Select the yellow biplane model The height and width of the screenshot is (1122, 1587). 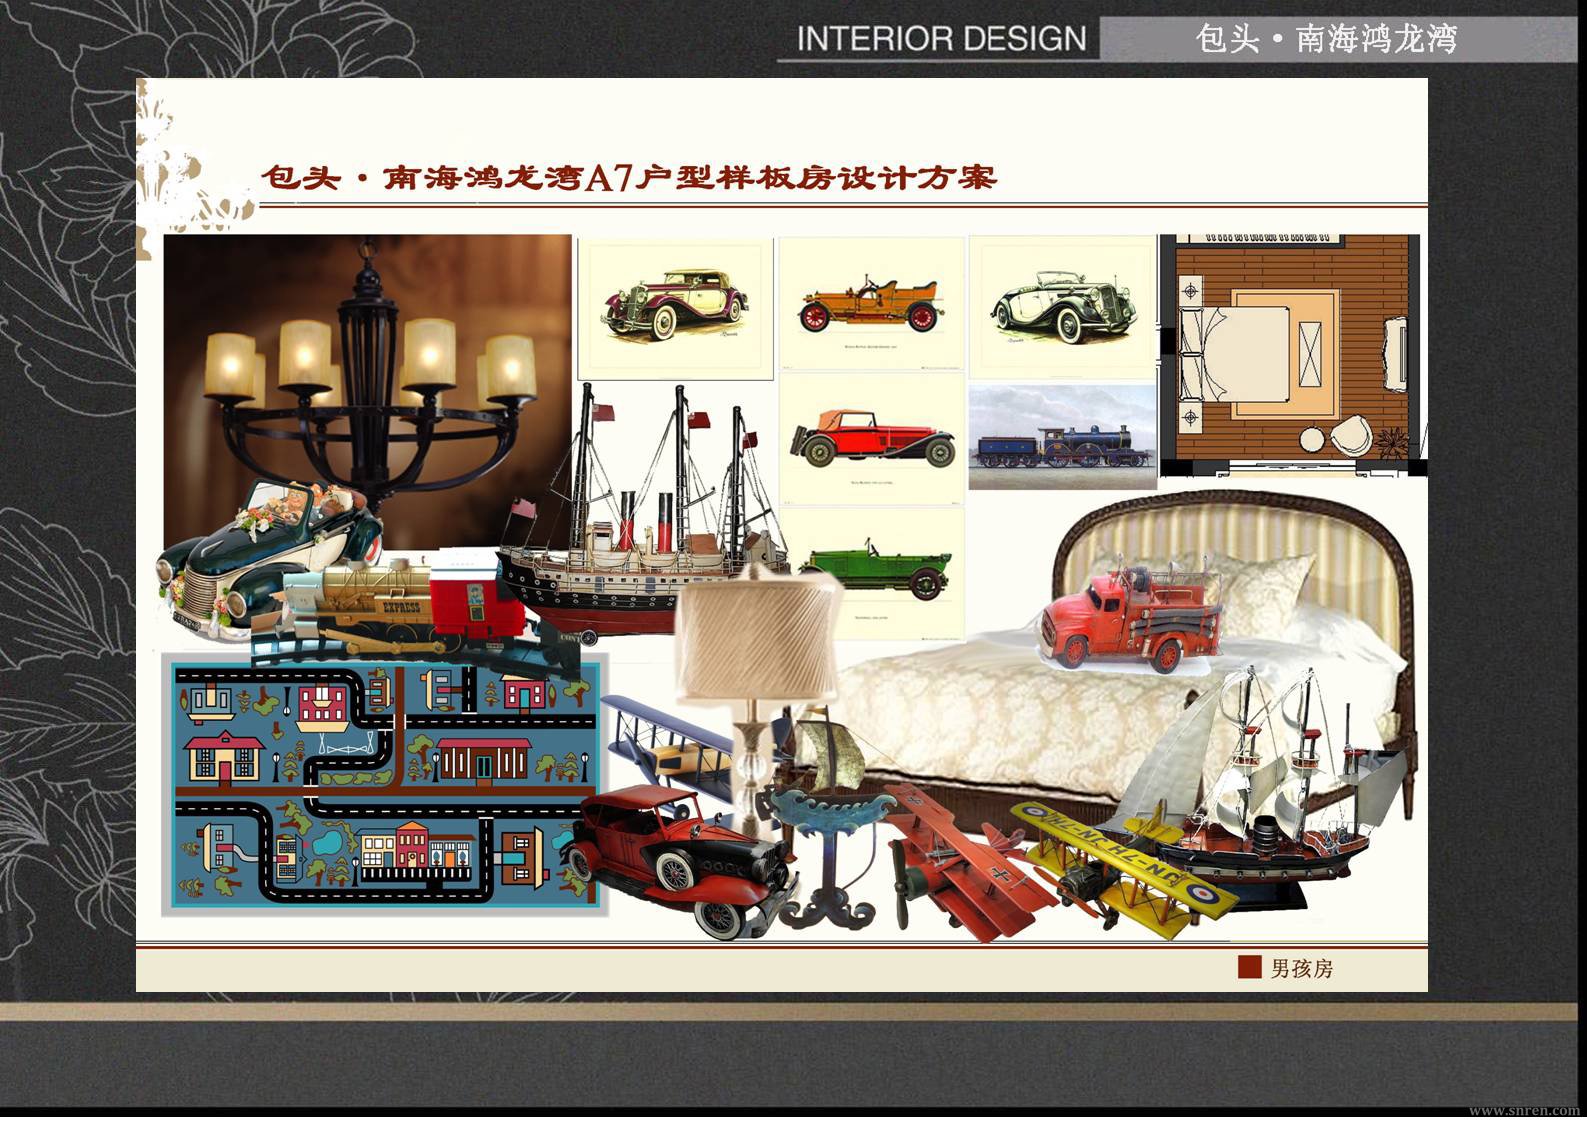click(1125, 866)
